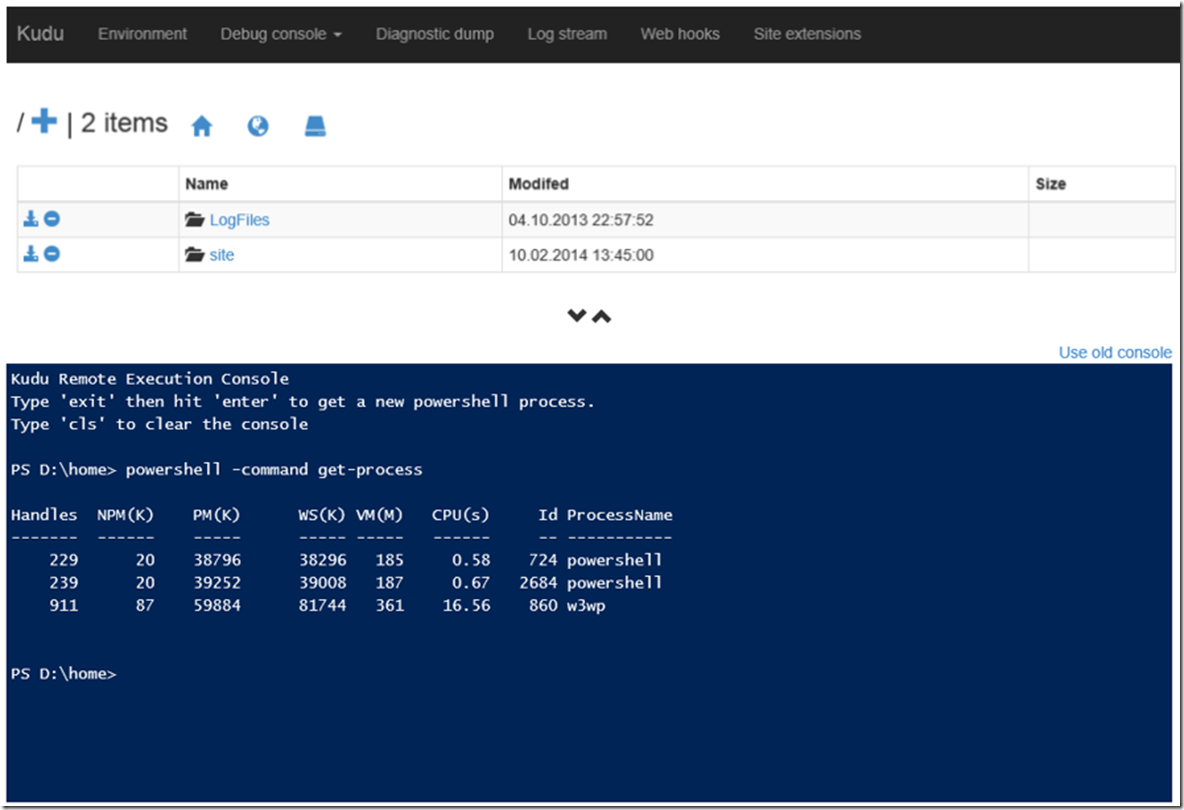
Task: Open site root via globe icon
Action: point(257,125)
